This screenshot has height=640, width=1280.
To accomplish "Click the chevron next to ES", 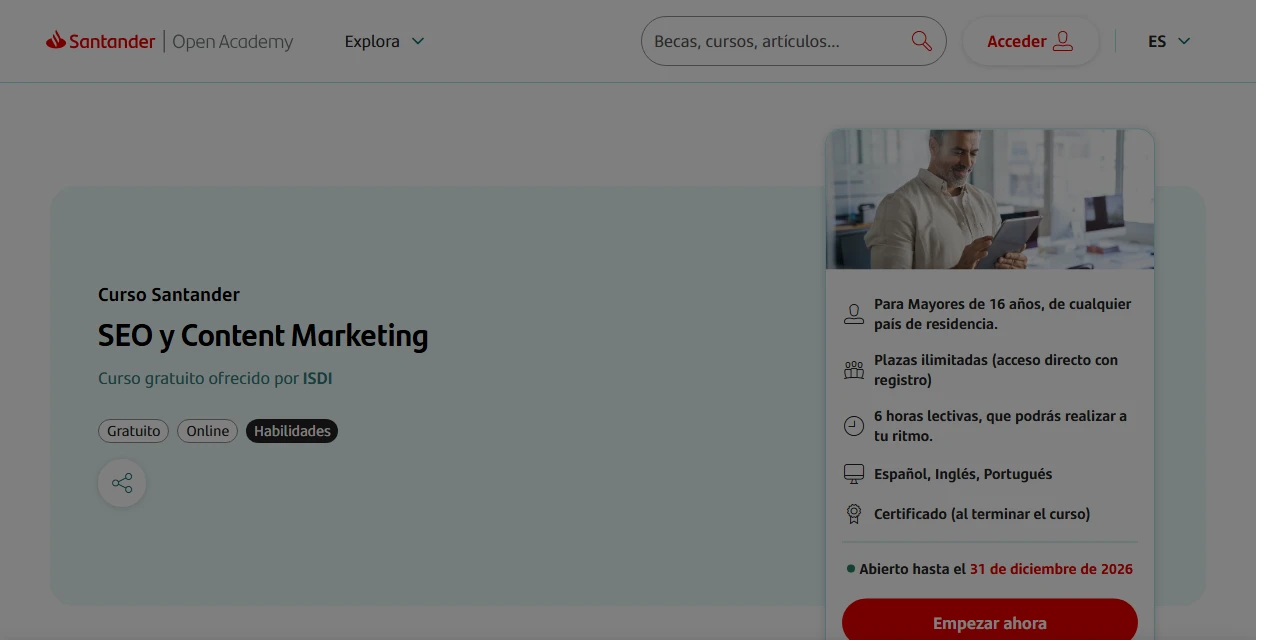I will coord(1184,41).
